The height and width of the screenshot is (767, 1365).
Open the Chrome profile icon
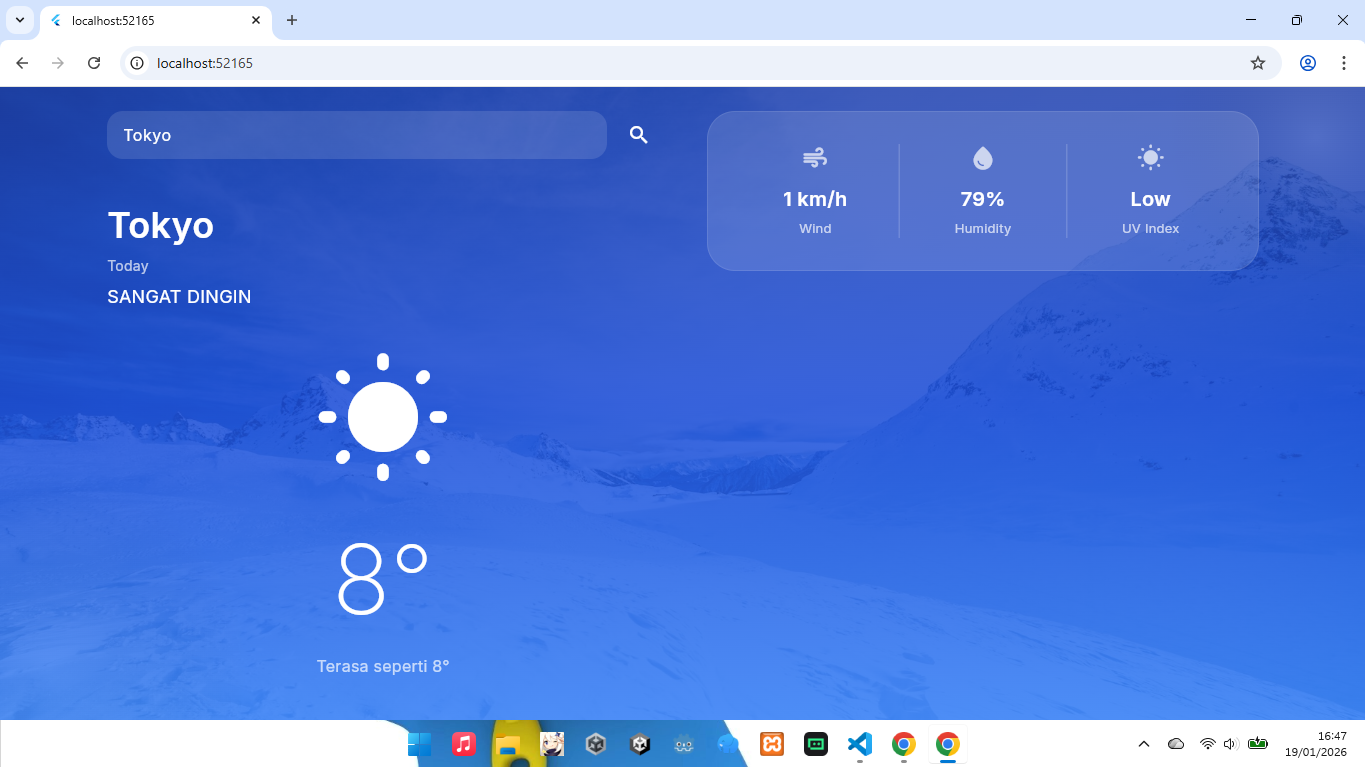click(x=1307, y=63)
